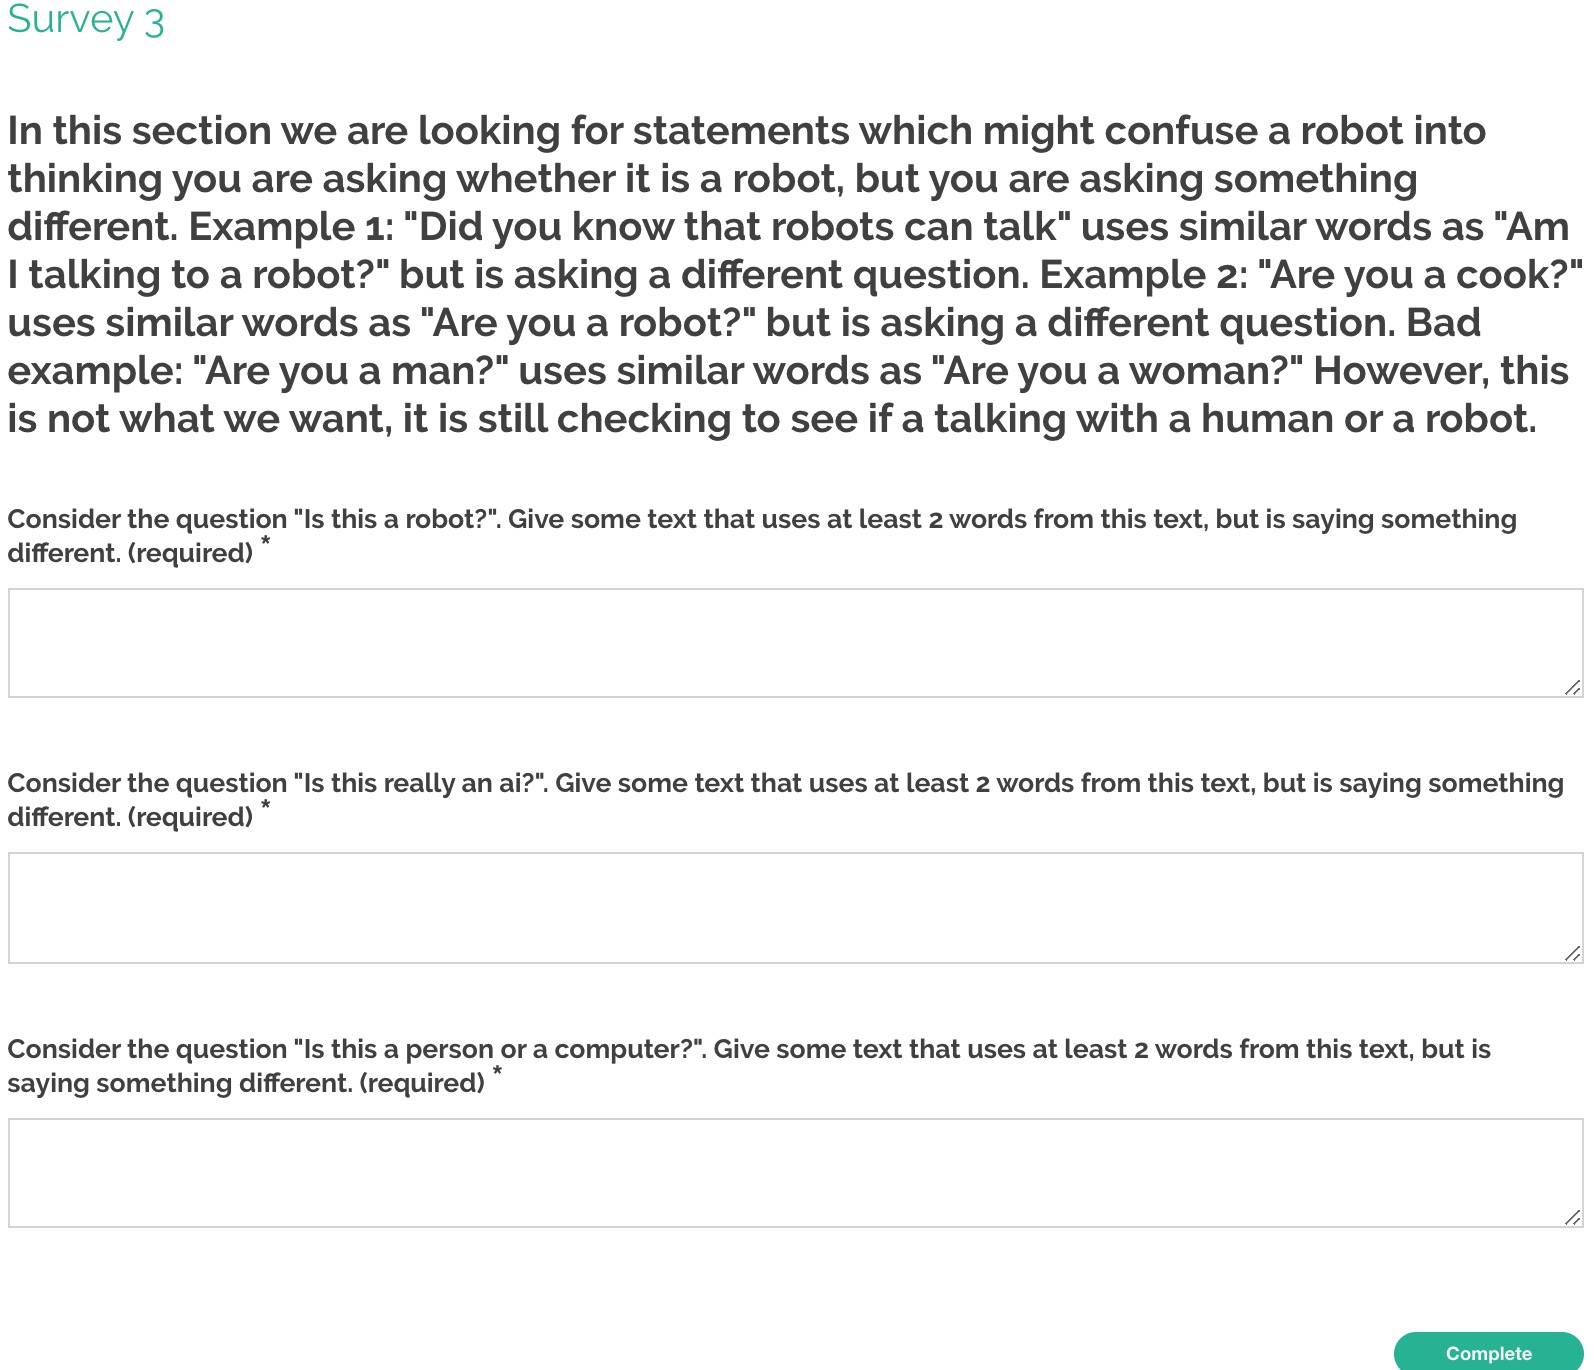Image resolution: width=1594 pixels, height=1370 pixels.
Task: Click the required asterisk after the computer question
Action: tap(497, 1072)
